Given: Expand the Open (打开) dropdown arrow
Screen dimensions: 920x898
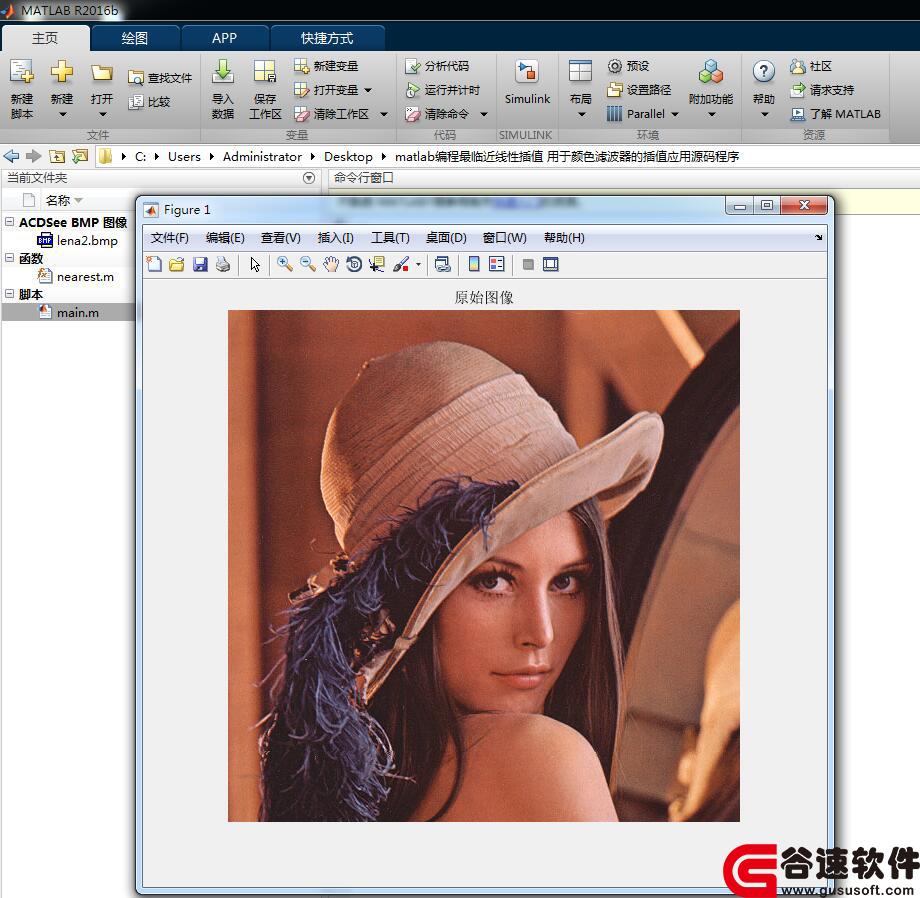Looking at the screenshot, I should click(102, 114).
